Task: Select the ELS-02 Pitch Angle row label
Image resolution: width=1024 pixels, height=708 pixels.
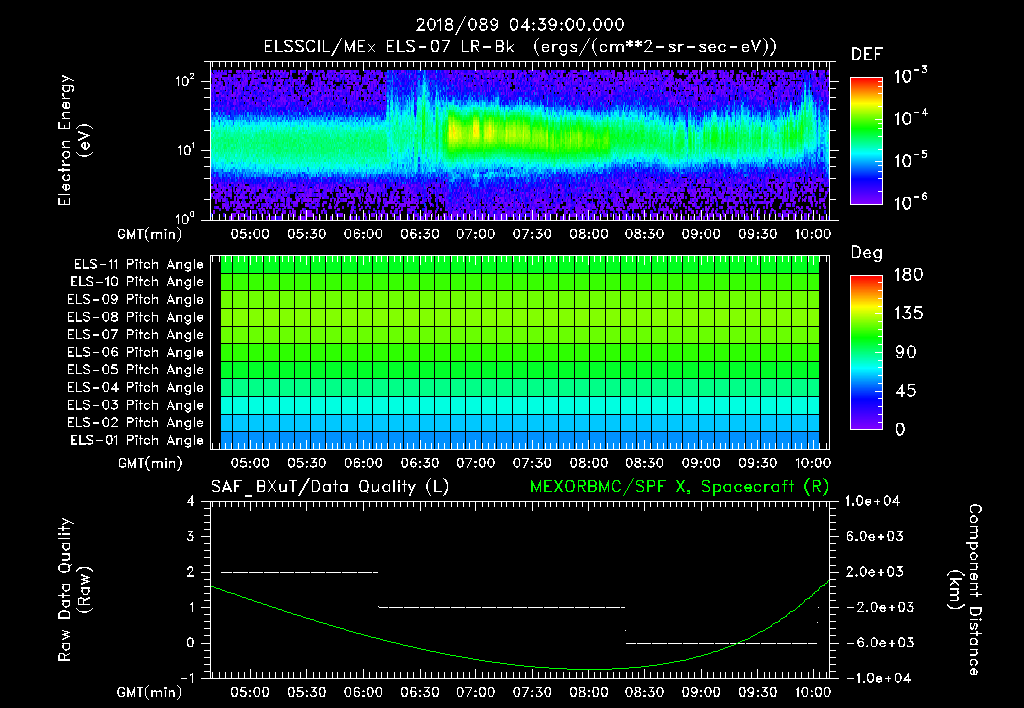Action: pyautogui.click(x=136, y=423)
